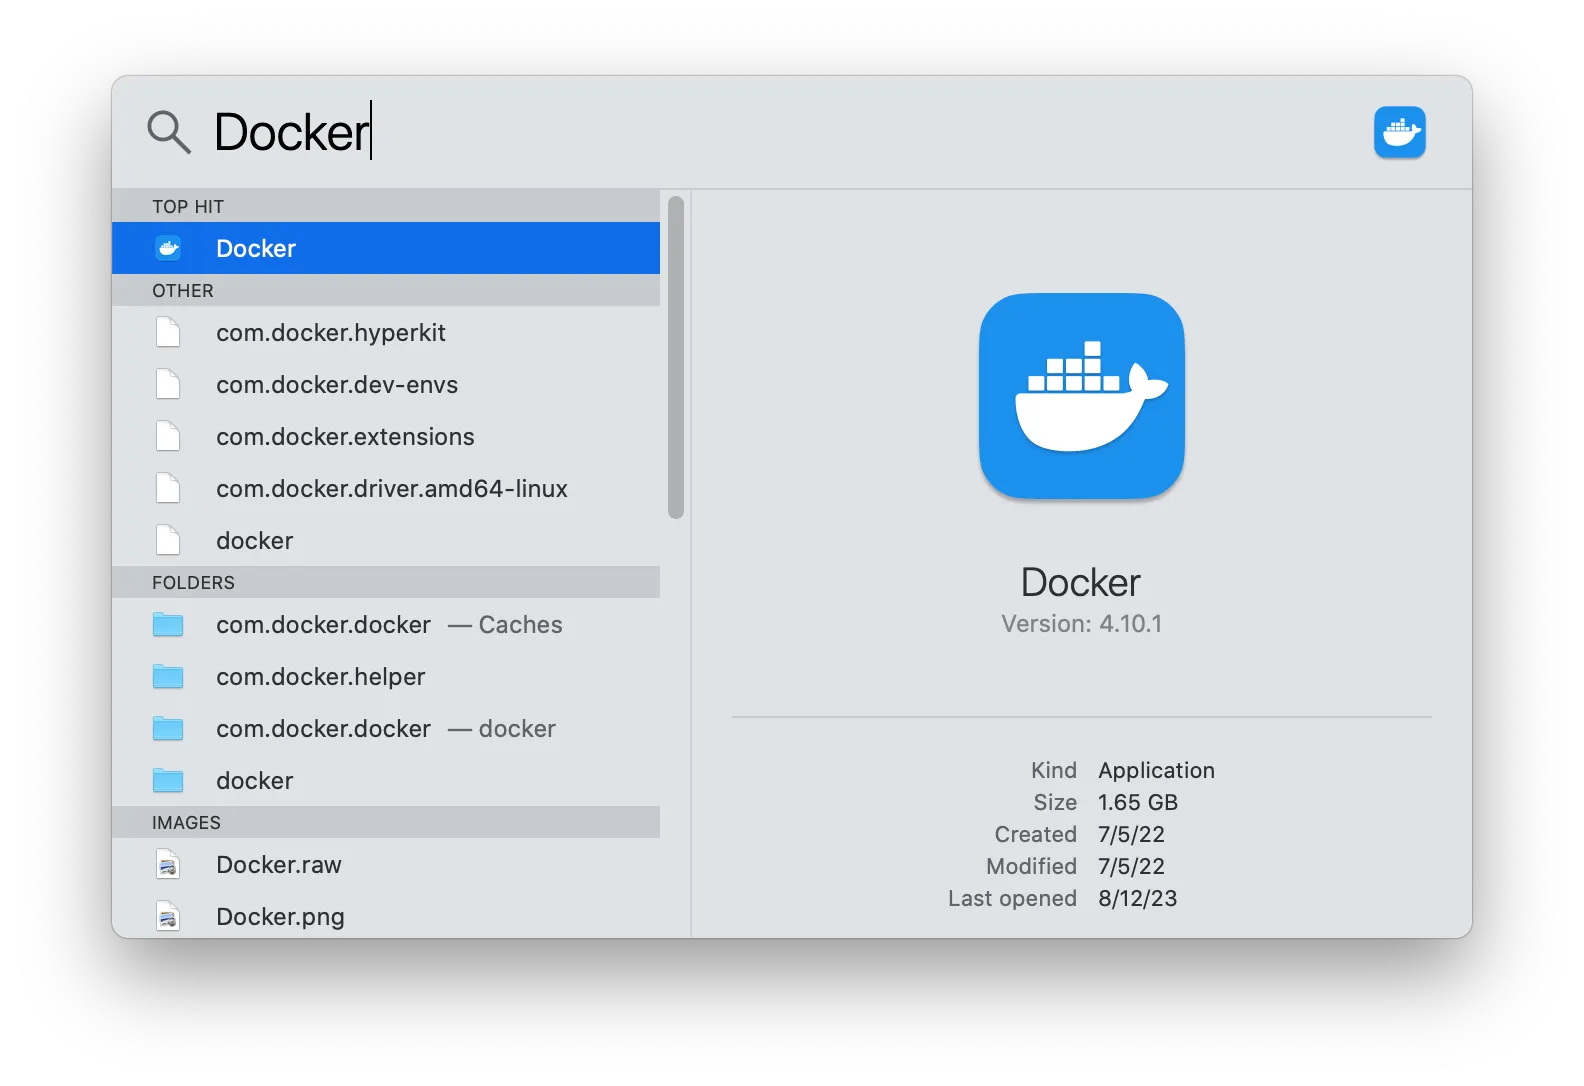This screenshot has width=1584, height=1086.
Task: Click the Created date "7/5/22"
Action: pyautogui.click(x=1132, y=834)
